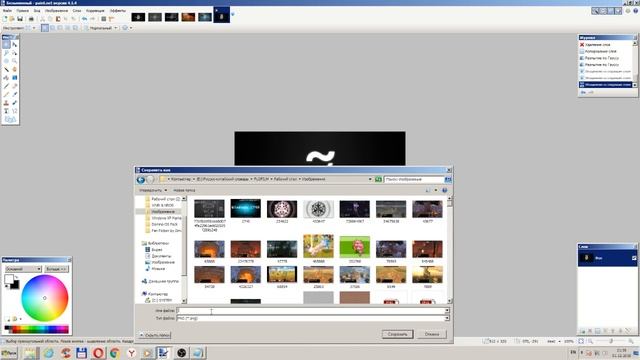Toggle the Replace selection mode button
The width and height of the screenshot is (640, 360).
[45, 28]
